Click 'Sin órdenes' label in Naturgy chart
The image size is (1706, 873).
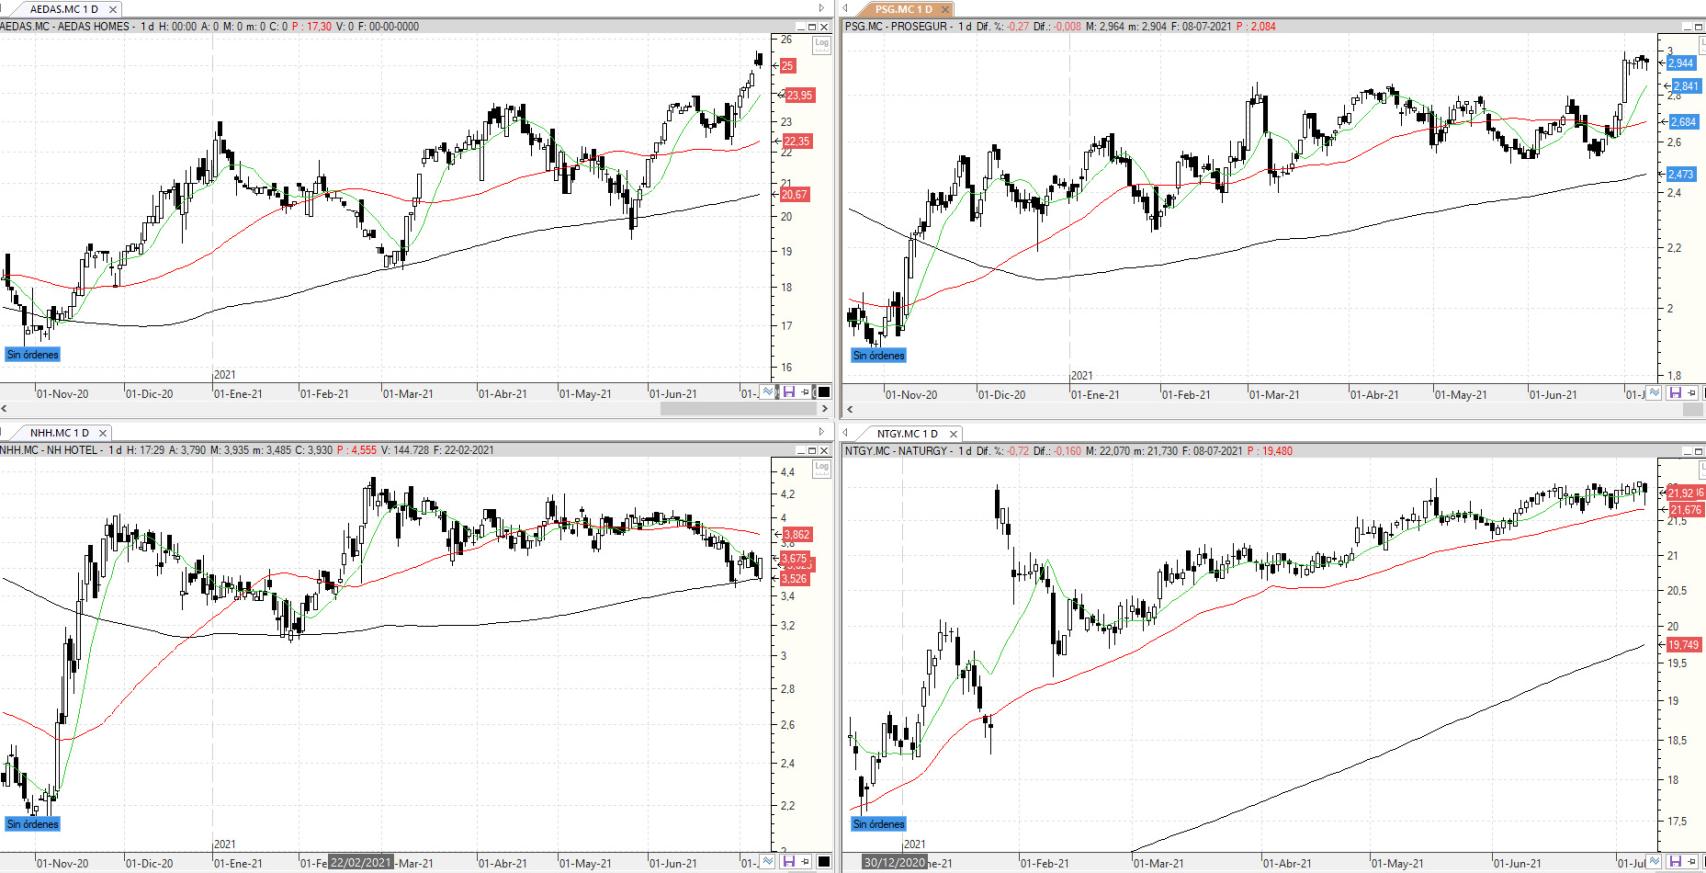(879, 824)
